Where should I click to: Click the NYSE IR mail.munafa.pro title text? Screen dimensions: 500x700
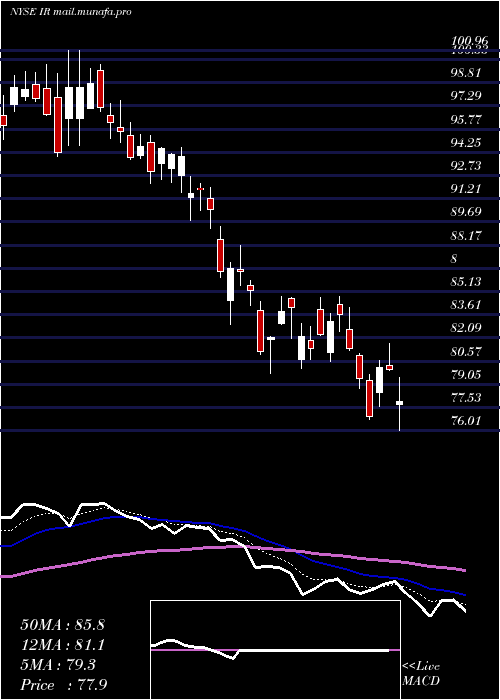(x=71, y=12)
